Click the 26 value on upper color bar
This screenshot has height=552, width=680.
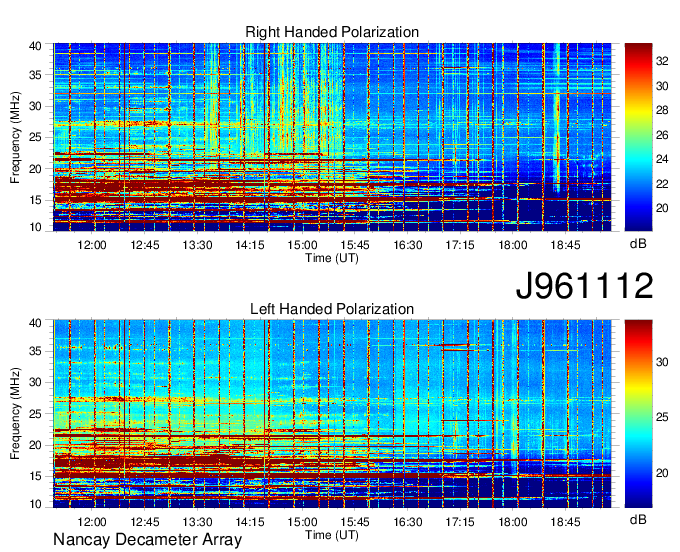click(662, 135)
